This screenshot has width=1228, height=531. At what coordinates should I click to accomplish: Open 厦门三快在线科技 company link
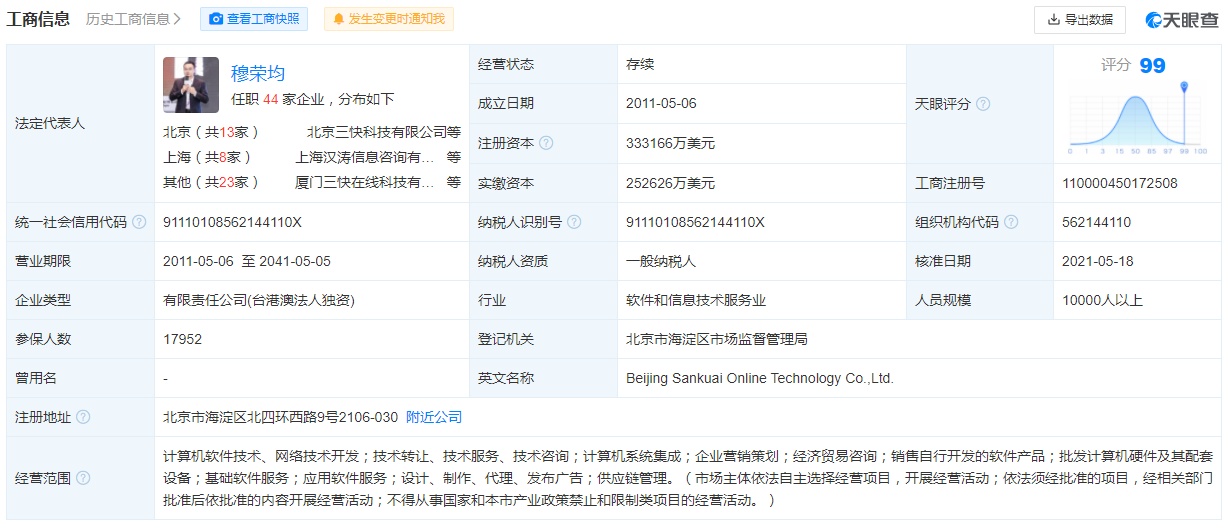point(365,182)
